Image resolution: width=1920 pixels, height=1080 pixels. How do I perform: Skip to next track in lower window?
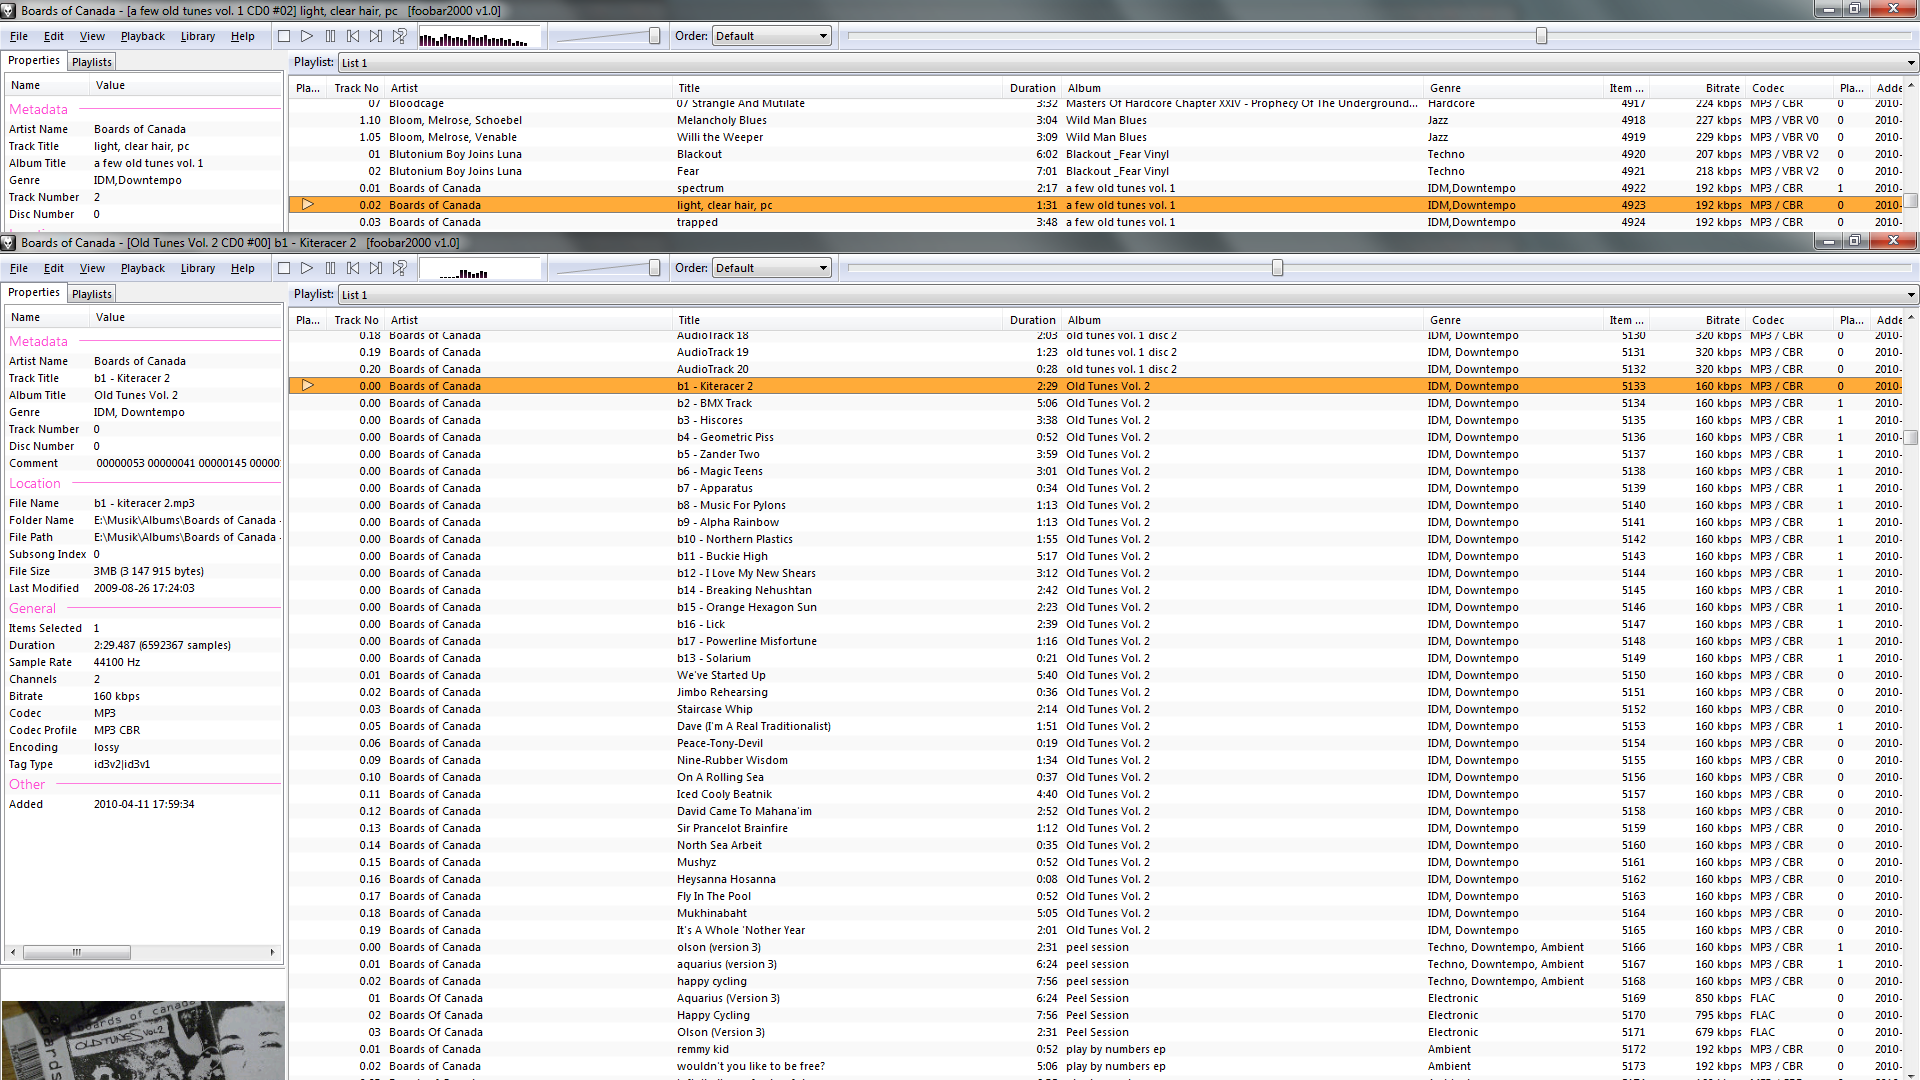(x=376, y=268)
